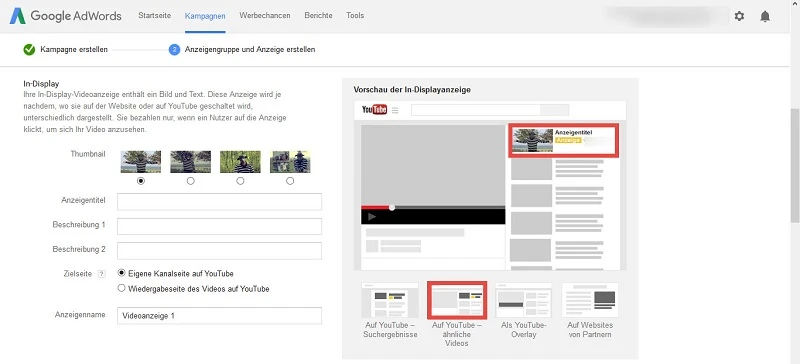Click the play button in preview video
The image size is (800, 364).
372,216
